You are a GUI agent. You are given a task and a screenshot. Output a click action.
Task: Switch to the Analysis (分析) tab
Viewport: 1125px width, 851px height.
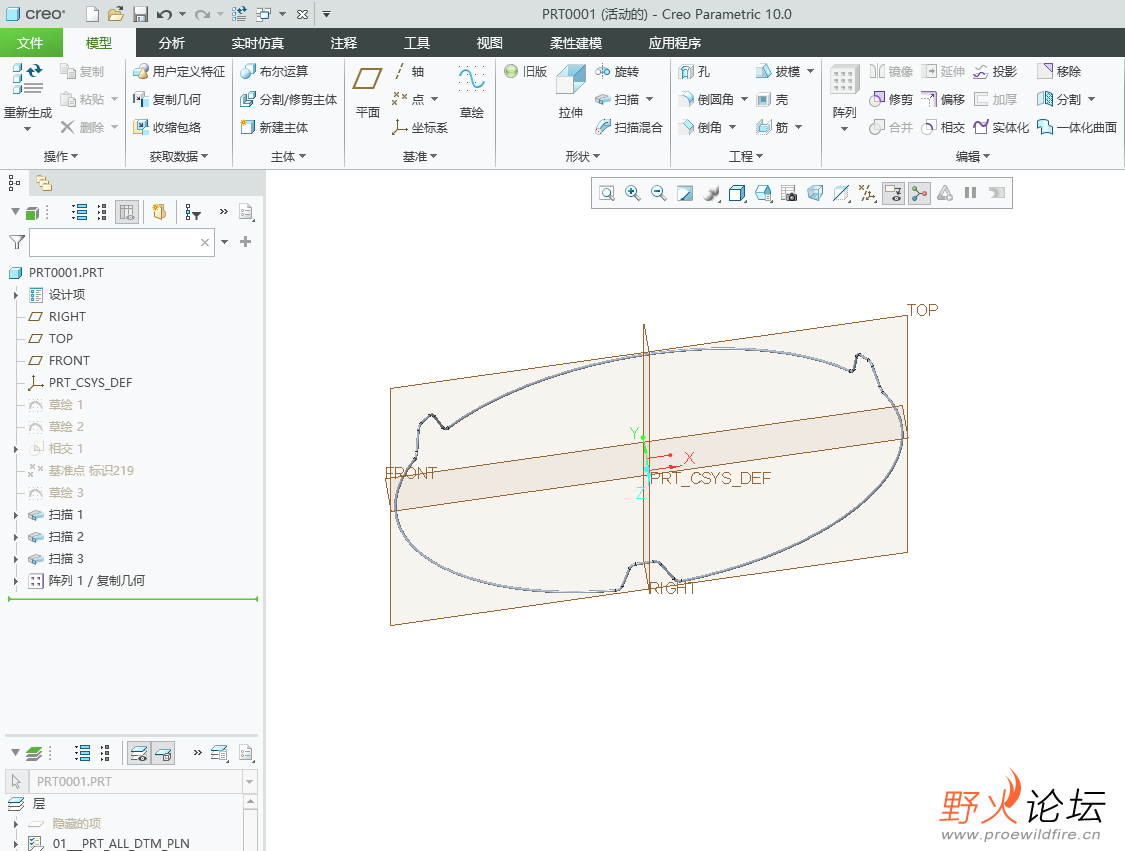click(x=171, y=43)
